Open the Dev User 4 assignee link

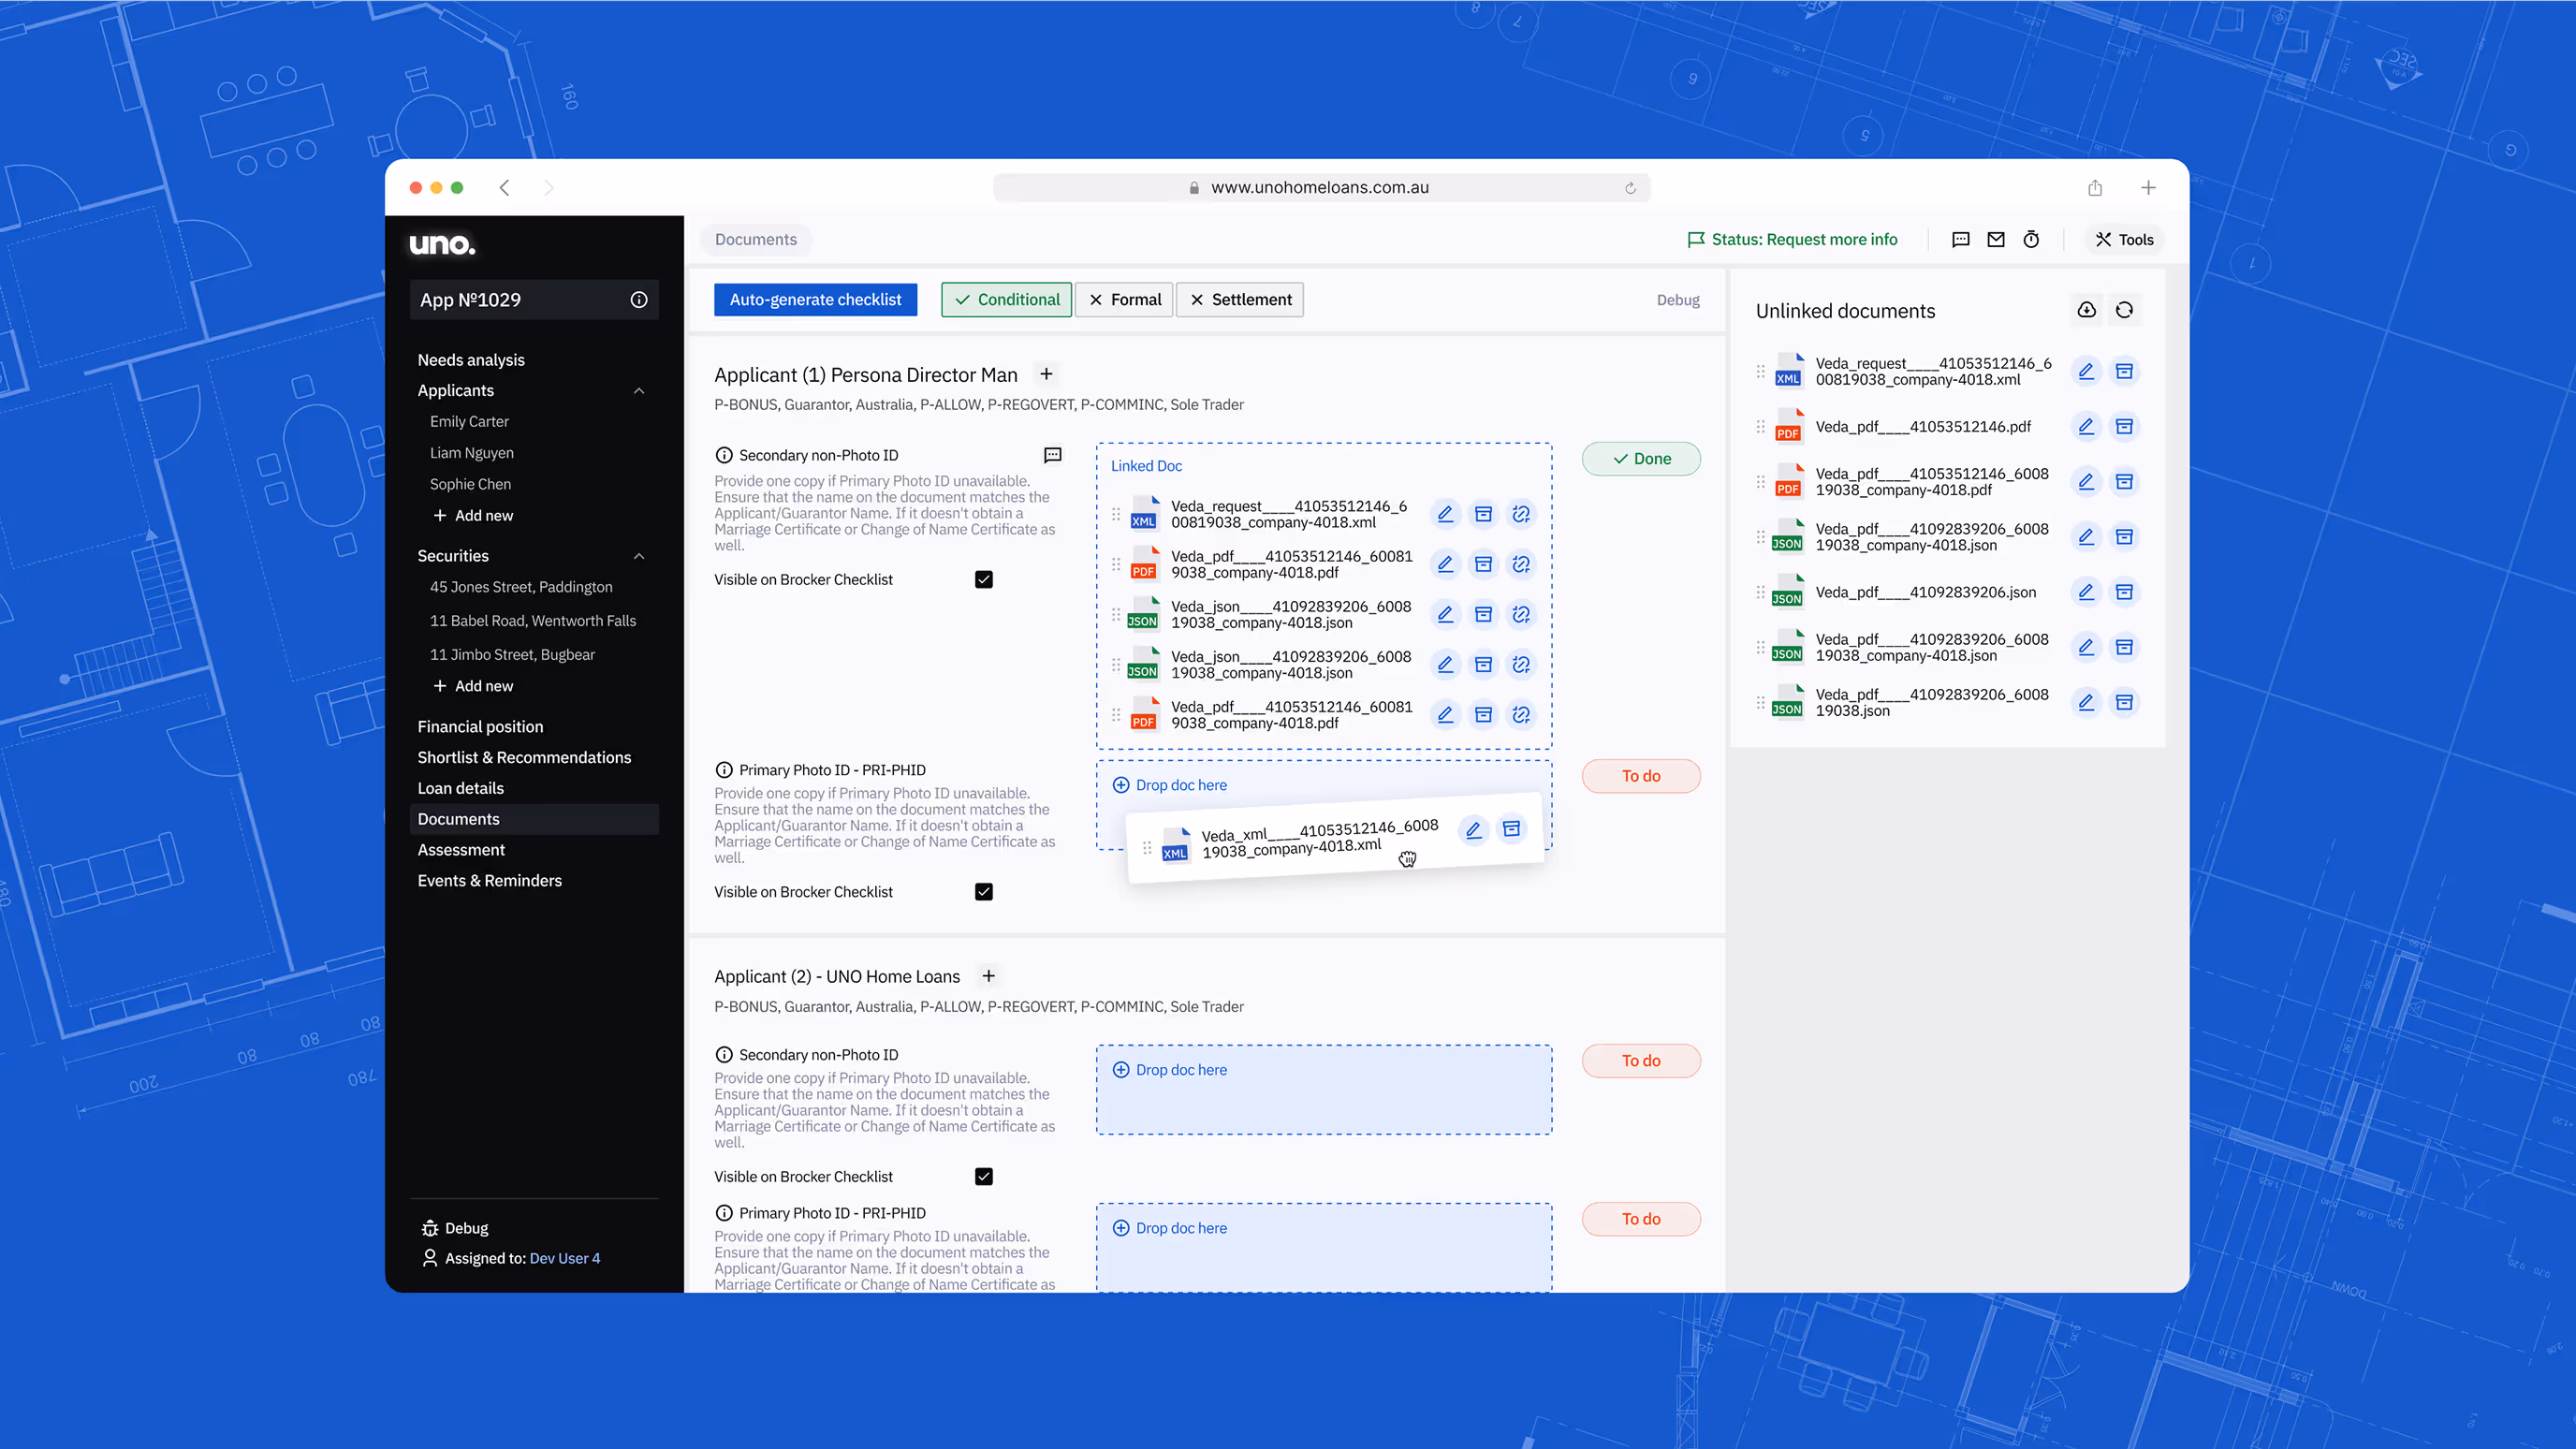(564, 1259)
